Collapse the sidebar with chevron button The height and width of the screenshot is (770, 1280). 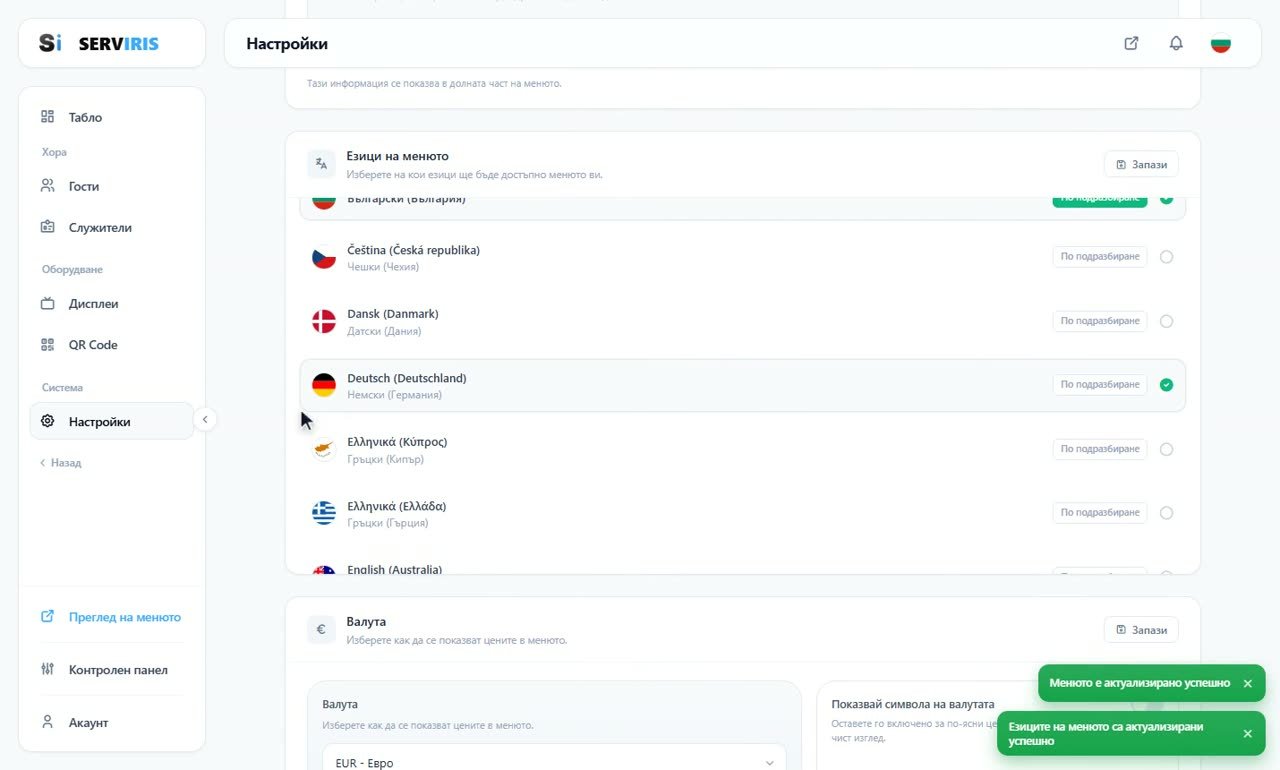pos(204,420)
